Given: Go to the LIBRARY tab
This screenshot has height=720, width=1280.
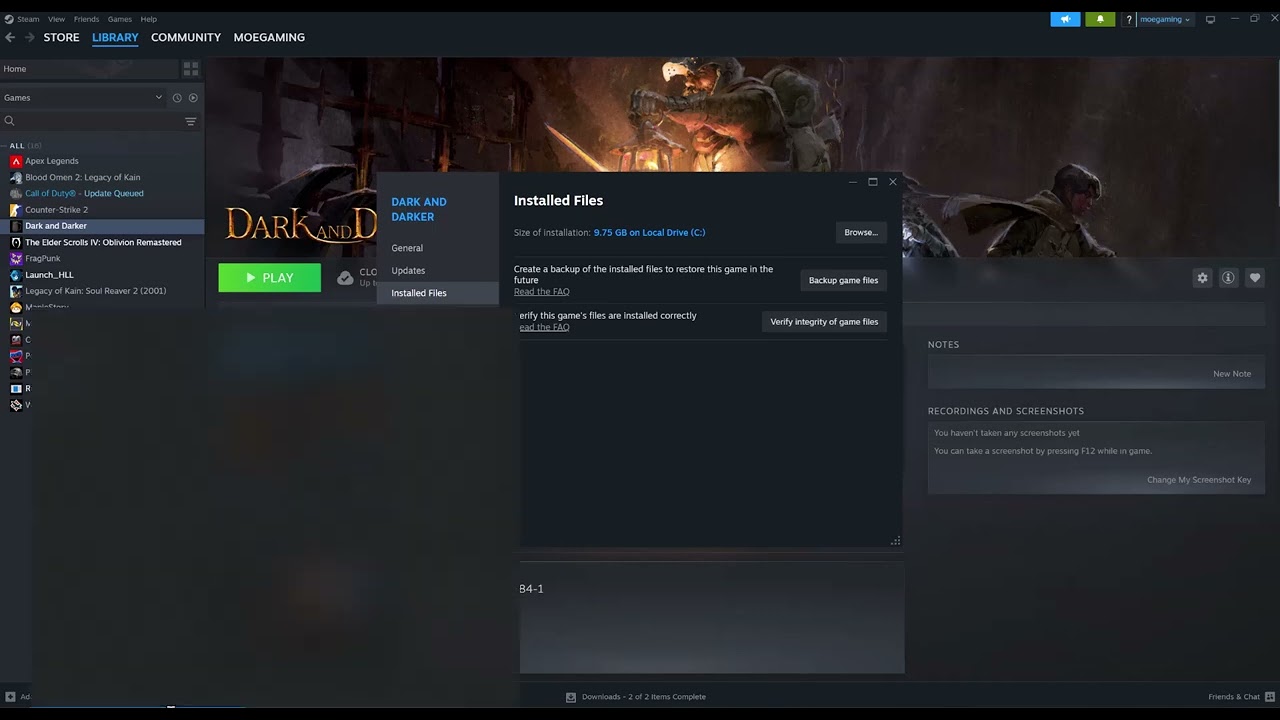Looking at the screenshot, I should coord(115,37).
